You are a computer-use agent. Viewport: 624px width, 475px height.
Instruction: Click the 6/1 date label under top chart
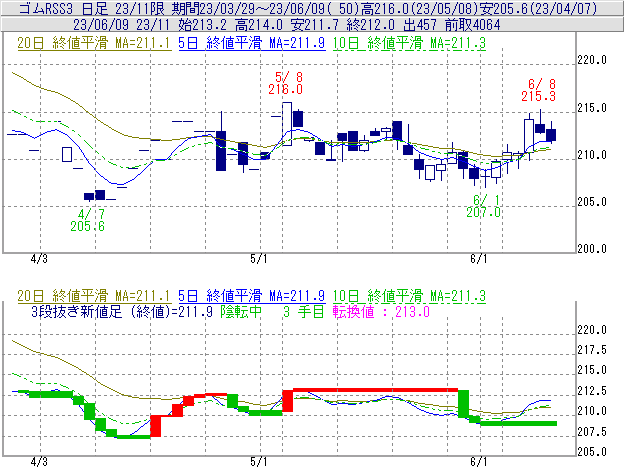479,259
